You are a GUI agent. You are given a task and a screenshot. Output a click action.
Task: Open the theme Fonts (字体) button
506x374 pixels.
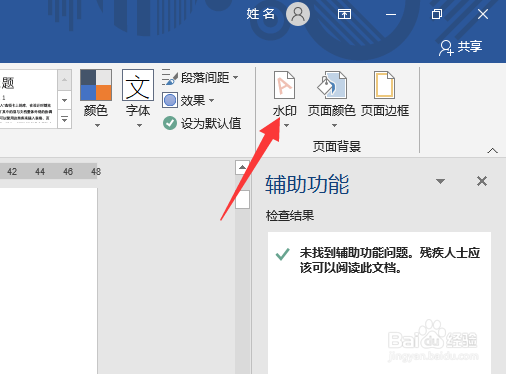tap(138, 85)
